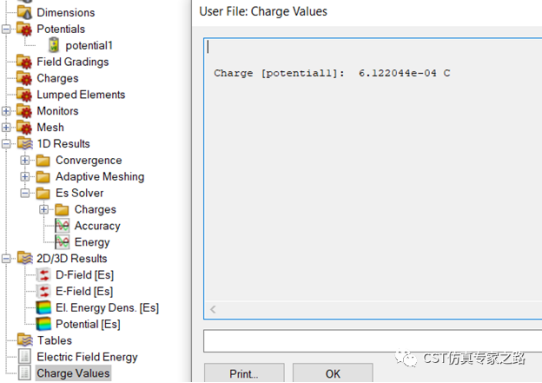Click the Charges folder icon inside Es Solver

coord(62,209)
